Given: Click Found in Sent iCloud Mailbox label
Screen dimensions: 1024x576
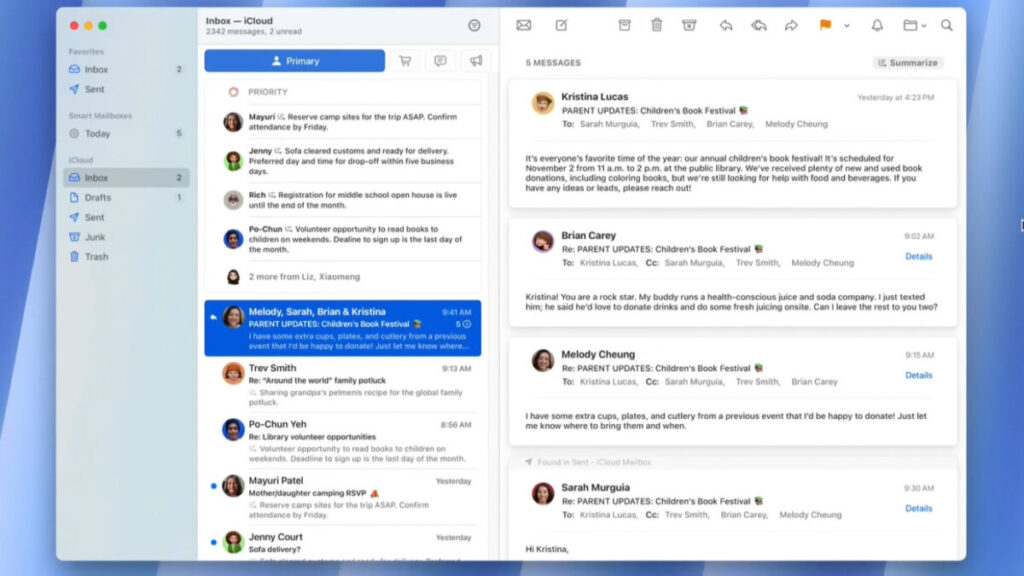Looking at the screenshot, I should 594,462.
